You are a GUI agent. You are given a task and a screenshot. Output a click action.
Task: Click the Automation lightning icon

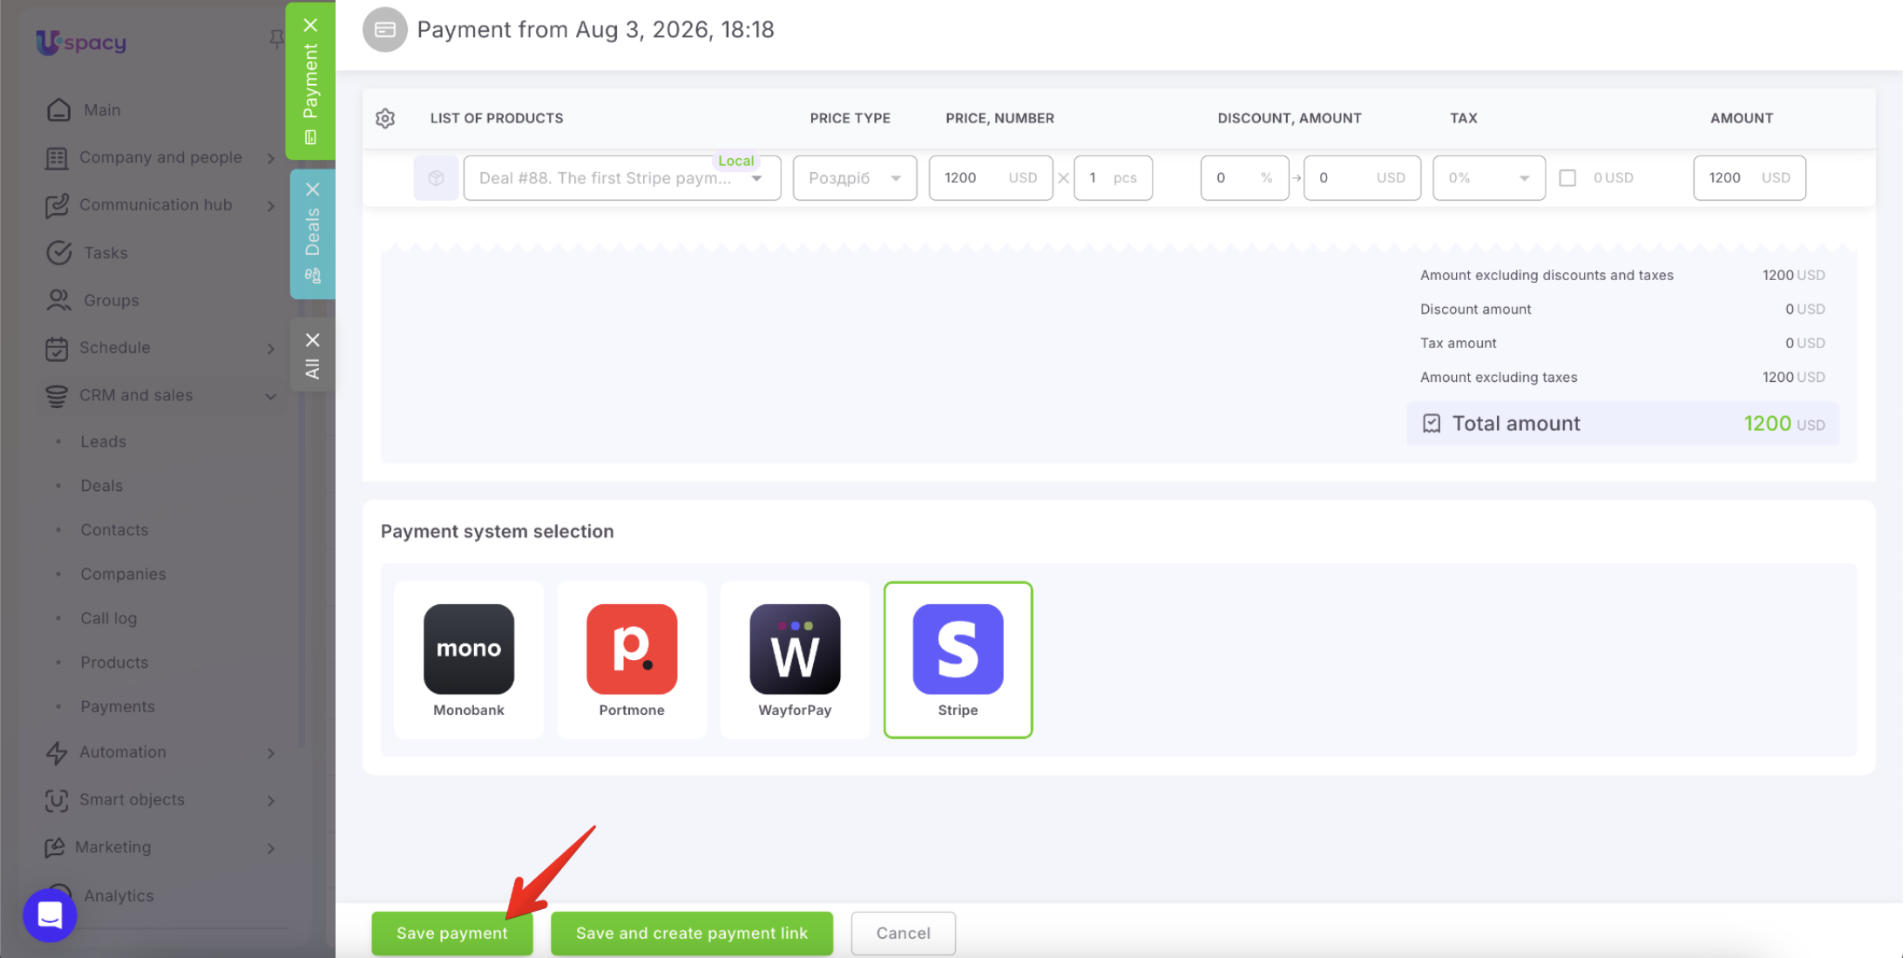(x=57, y=752)
